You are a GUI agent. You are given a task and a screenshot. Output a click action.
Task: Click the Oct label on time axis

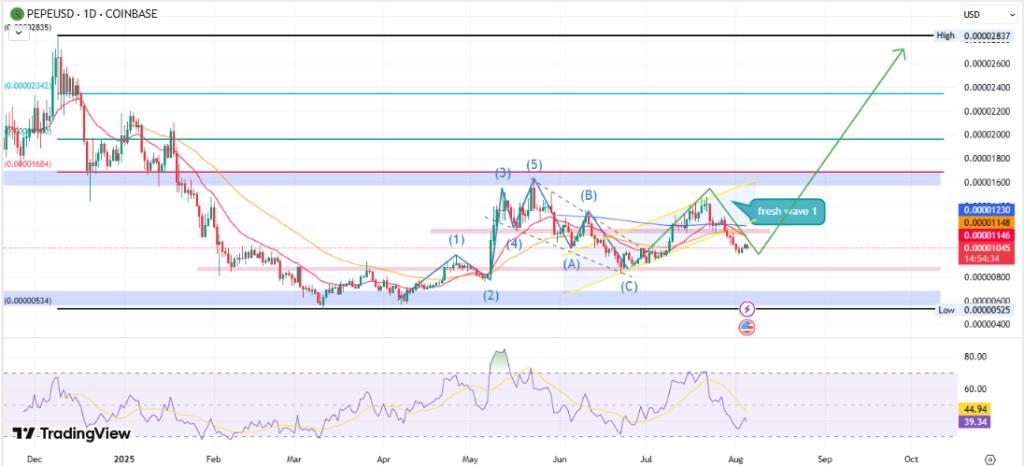912,459
